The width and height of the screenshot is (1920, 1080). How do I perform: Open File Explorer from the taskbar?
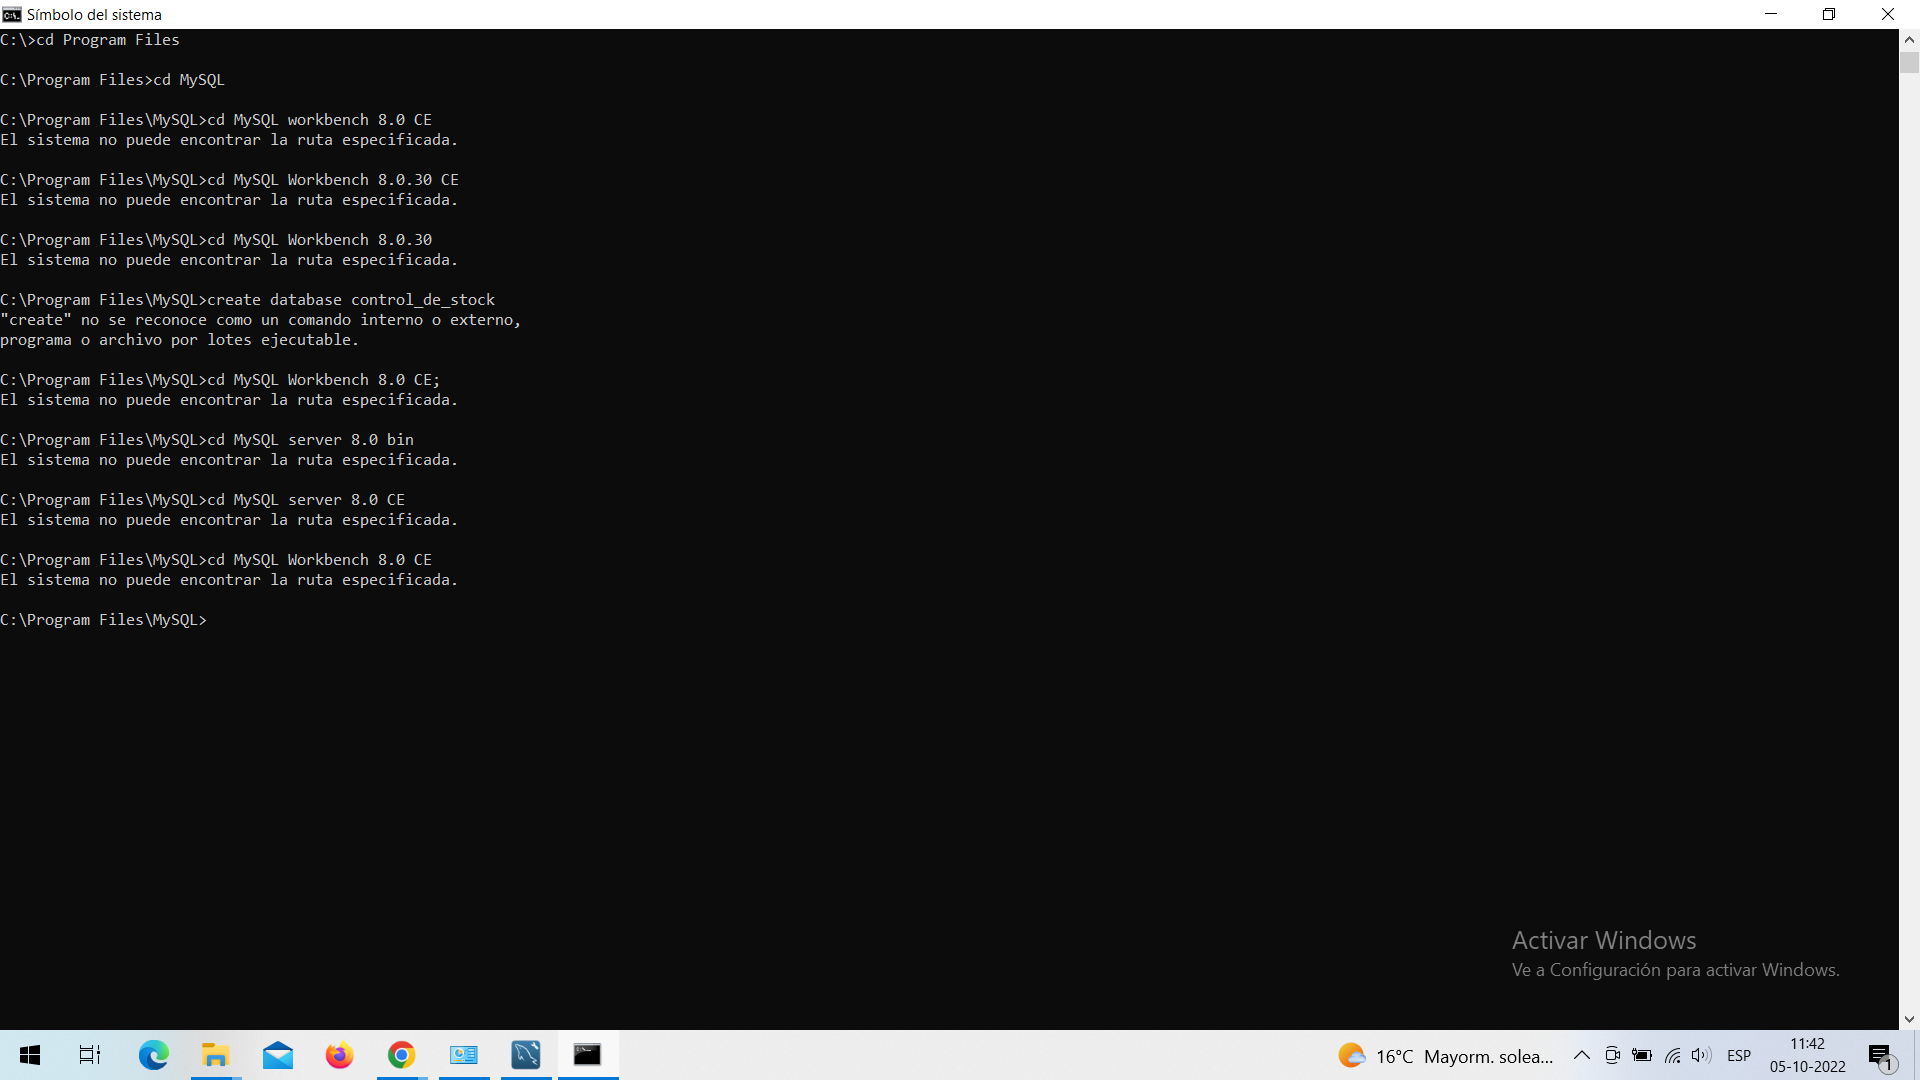pyautogui.click(x=215, y=1055)
